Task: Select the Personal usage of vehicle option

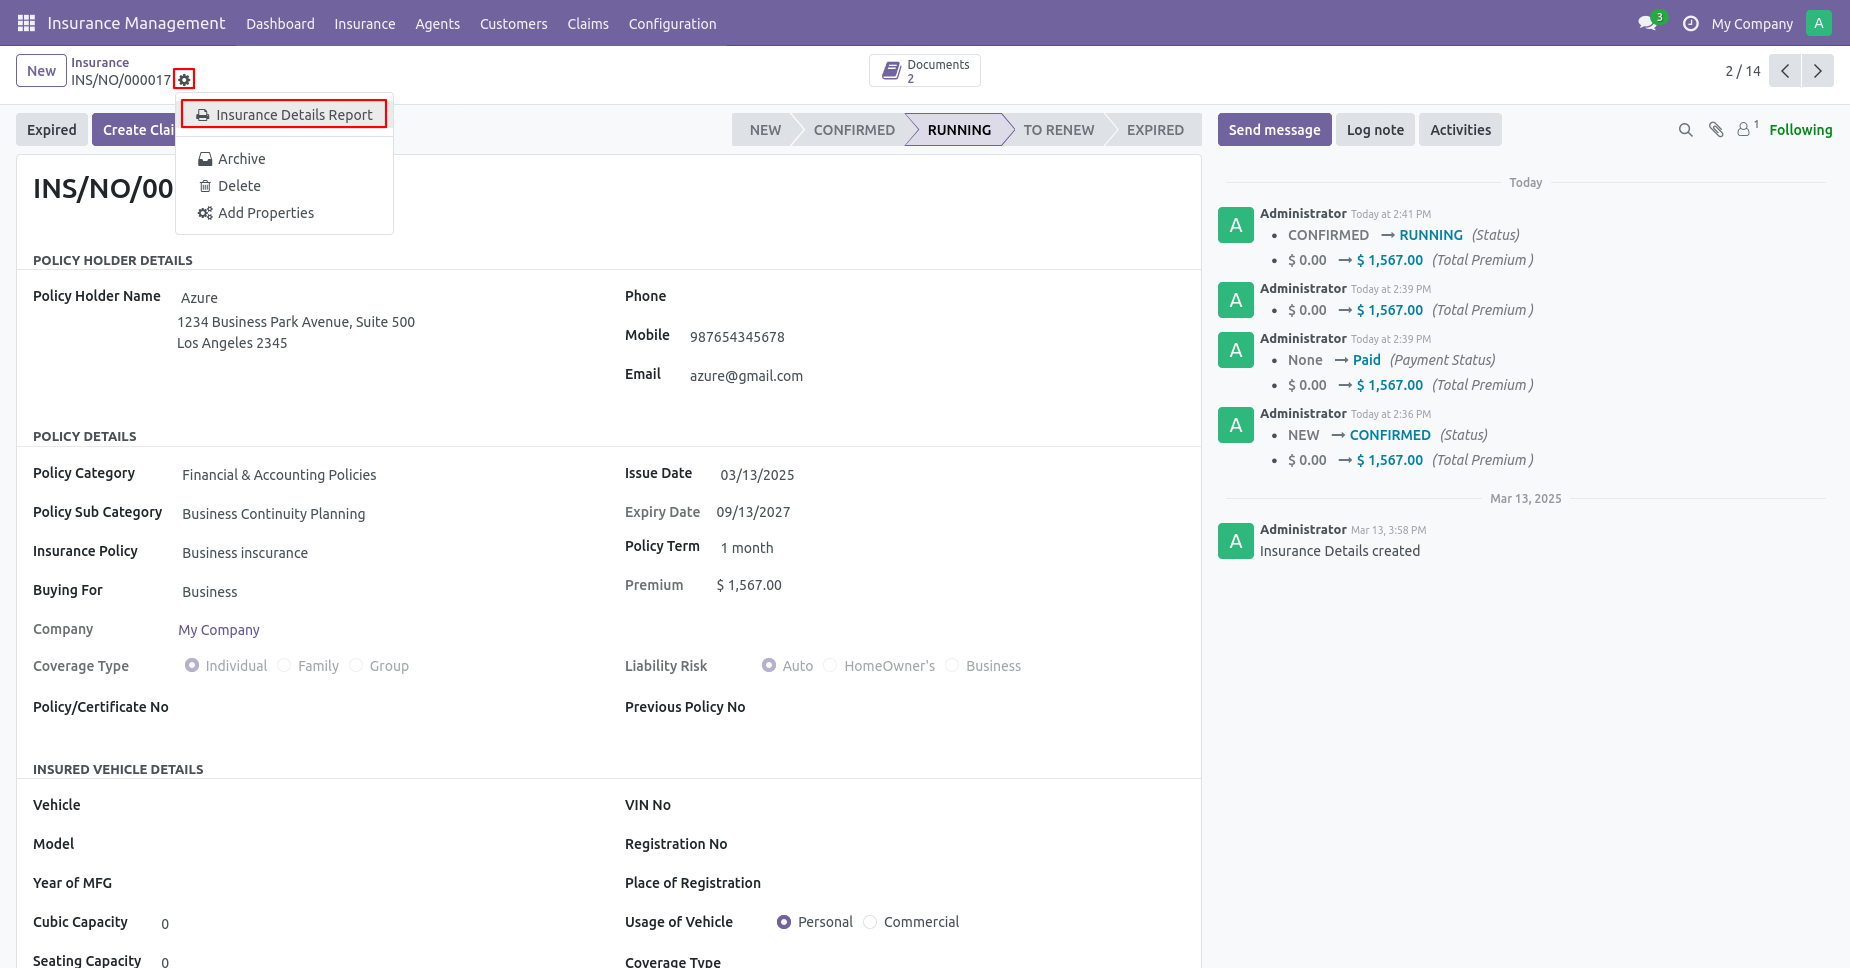Action: (784, 922)
